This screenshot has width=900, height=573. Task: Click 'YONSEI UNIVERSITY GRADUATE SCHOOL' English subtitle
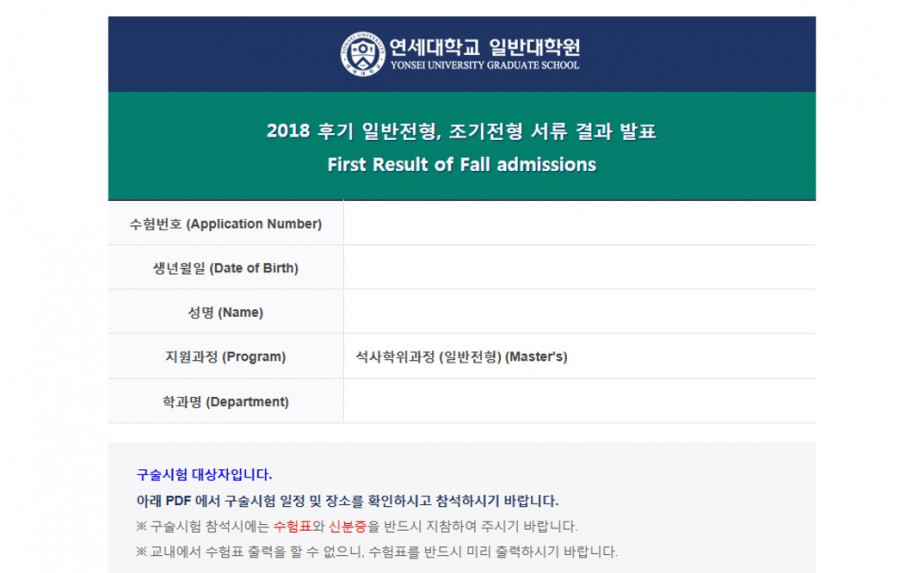(485, 65)
